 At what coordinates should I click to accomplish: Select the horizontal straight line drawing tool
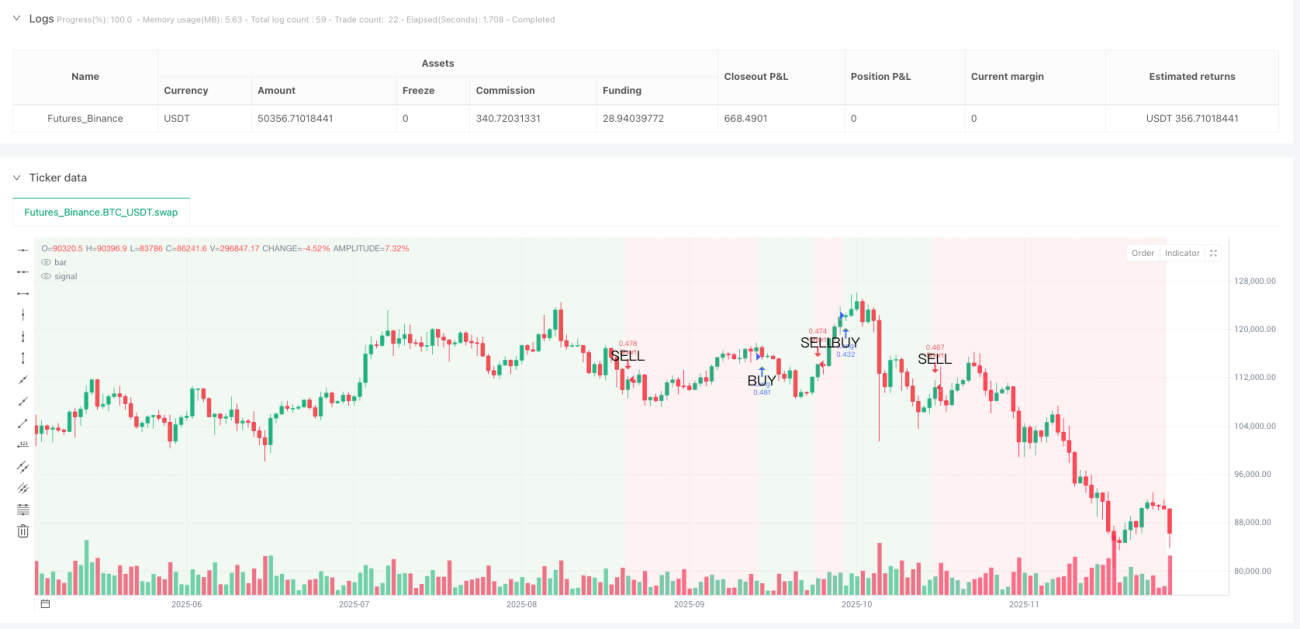click(x=23, y=249)
